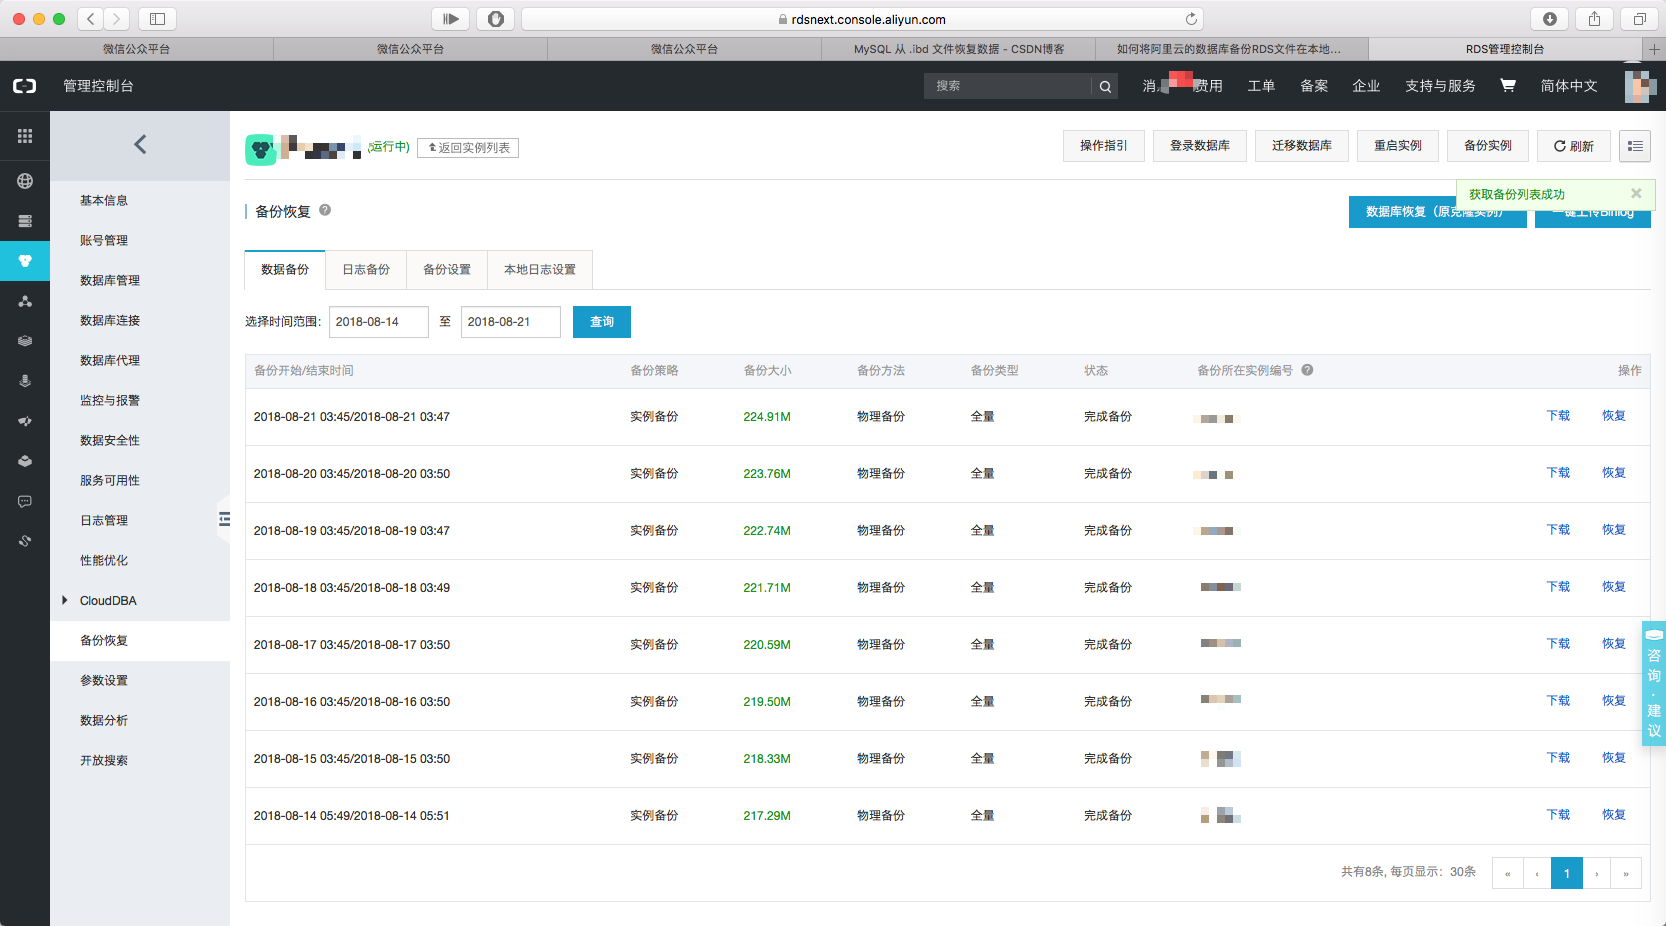The height and width of the screenshot is (926, 1666).
Task: Click help icon next to 备份恢复 title
Action: (x=325, y=210)
